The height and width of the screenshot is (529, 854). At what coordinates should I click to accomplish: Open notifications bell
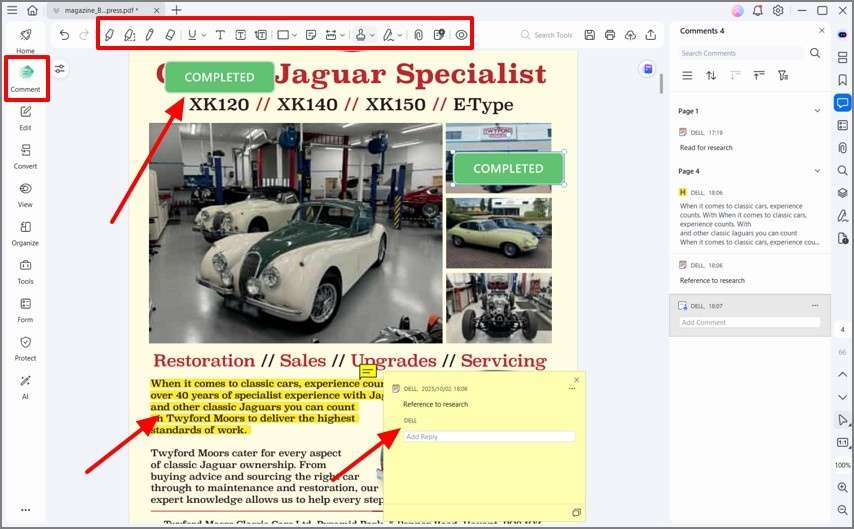[x=758, y=10]
